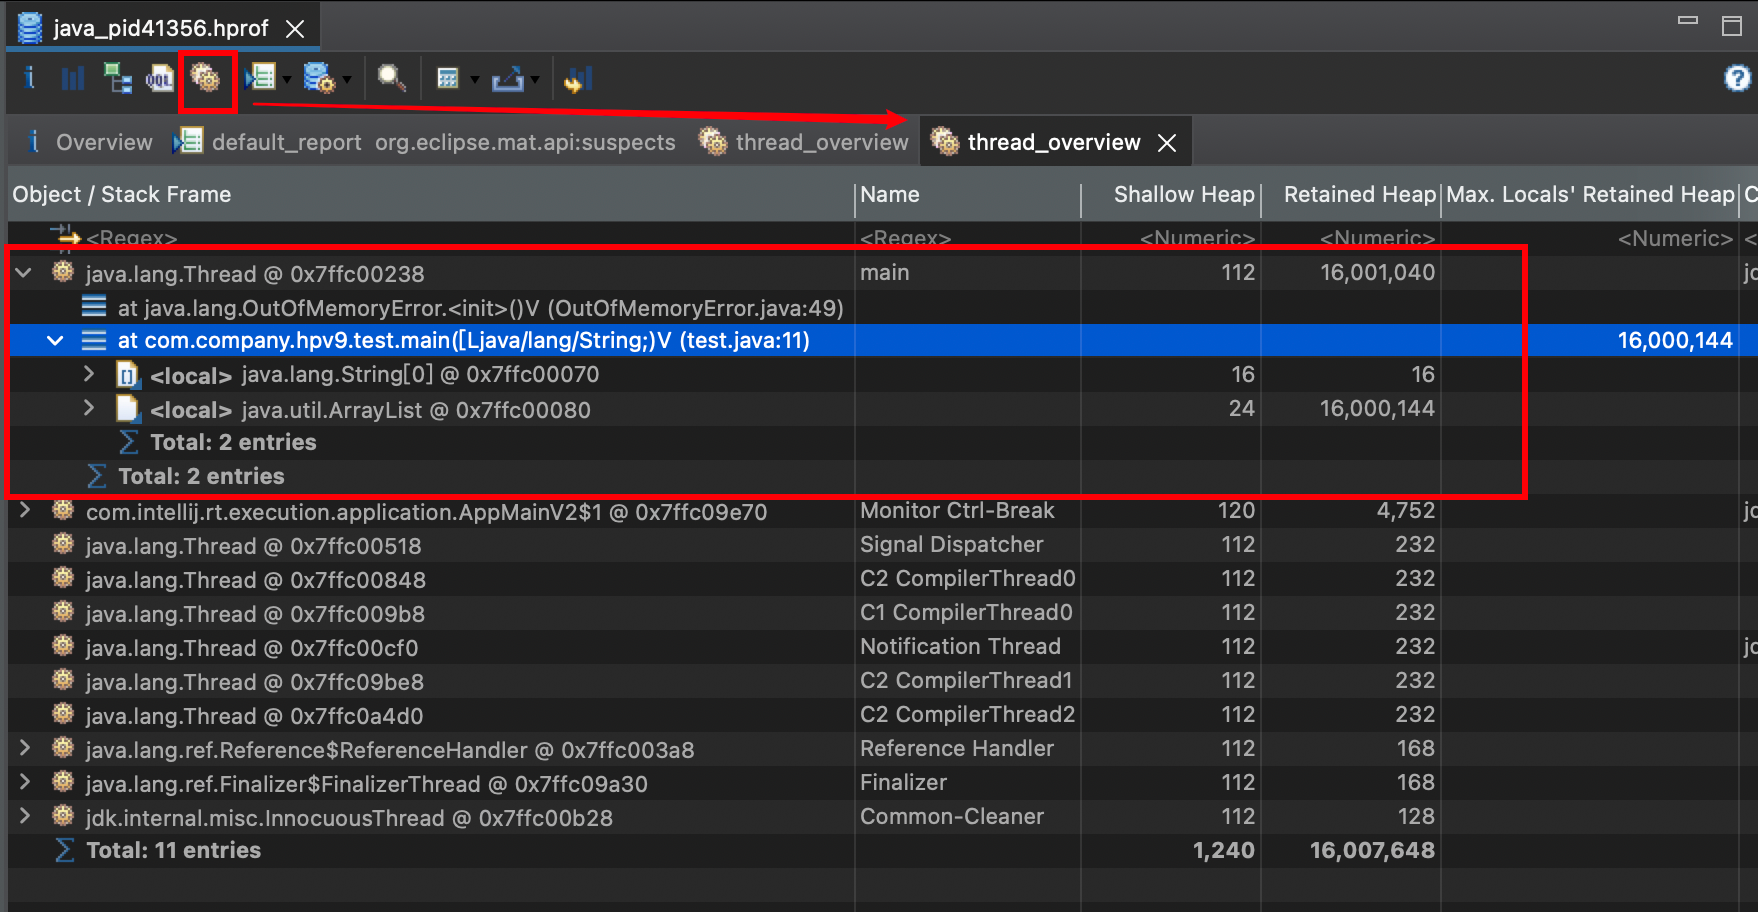
Task: Switch to the inactive thread_overview tab
Action: pyautogui.click(x=804, y=142)
